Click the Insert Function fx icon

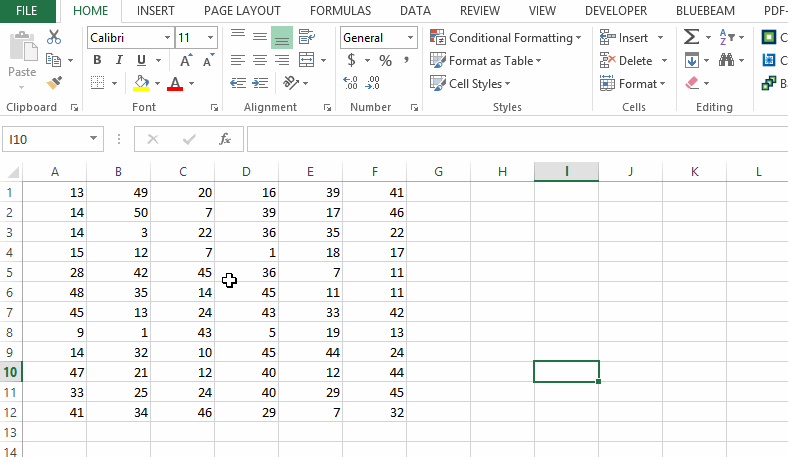point(225,139)
